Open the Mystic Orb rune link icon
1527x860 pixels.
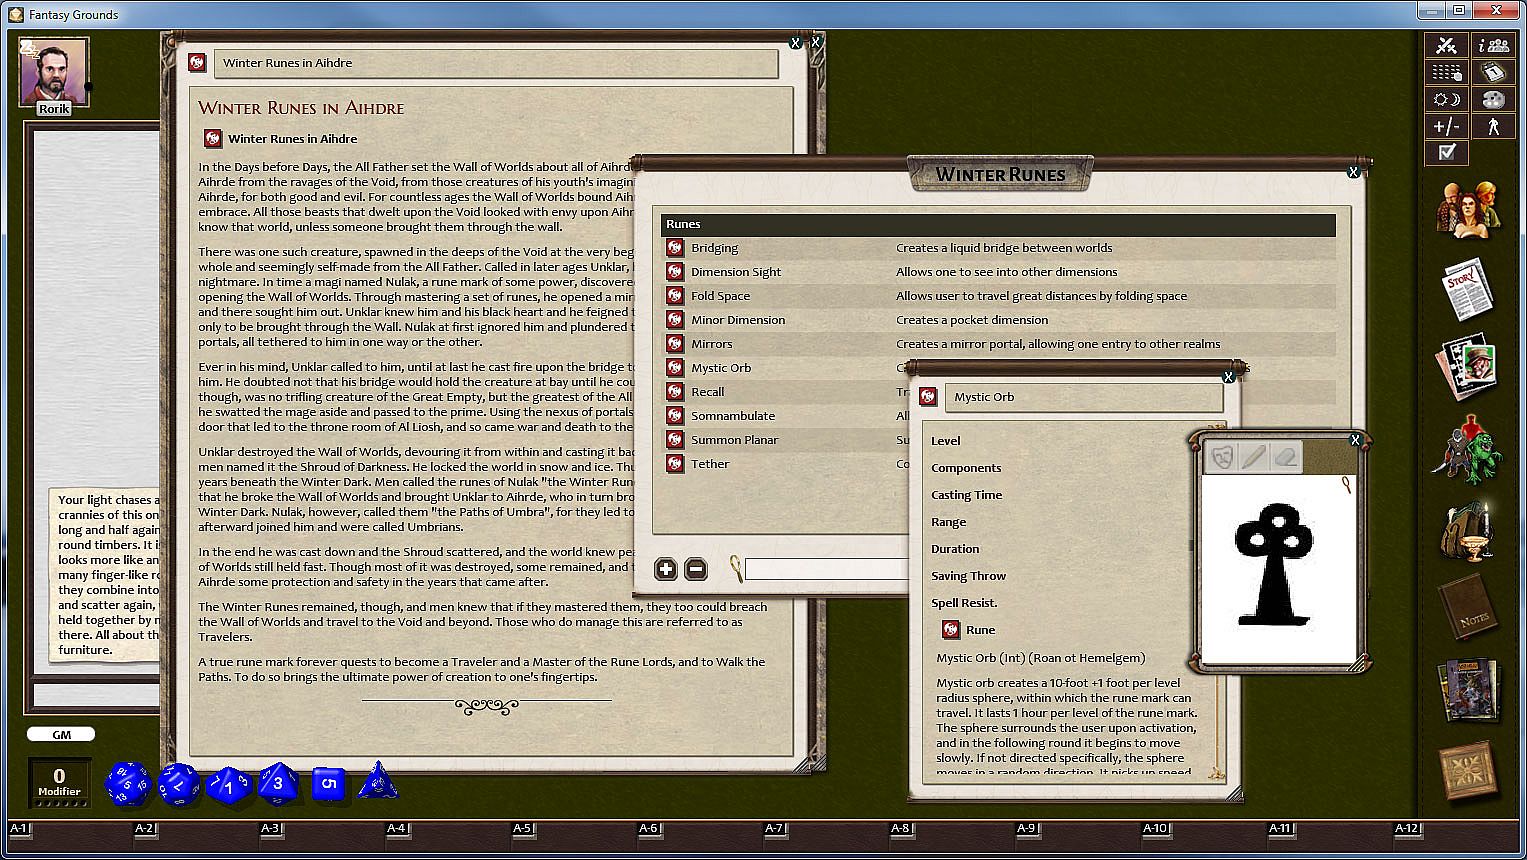click(675, 368)
